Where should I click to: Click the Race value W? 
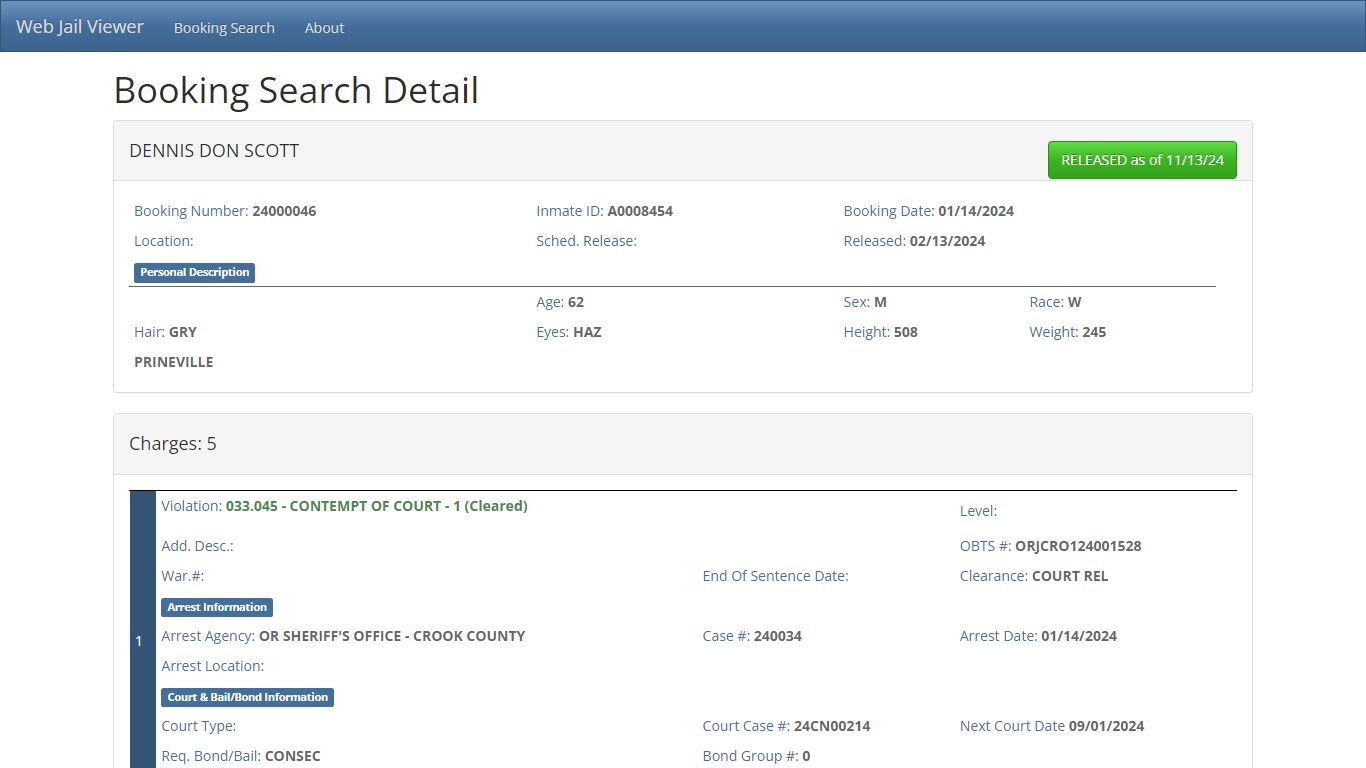click(1075, 302)
